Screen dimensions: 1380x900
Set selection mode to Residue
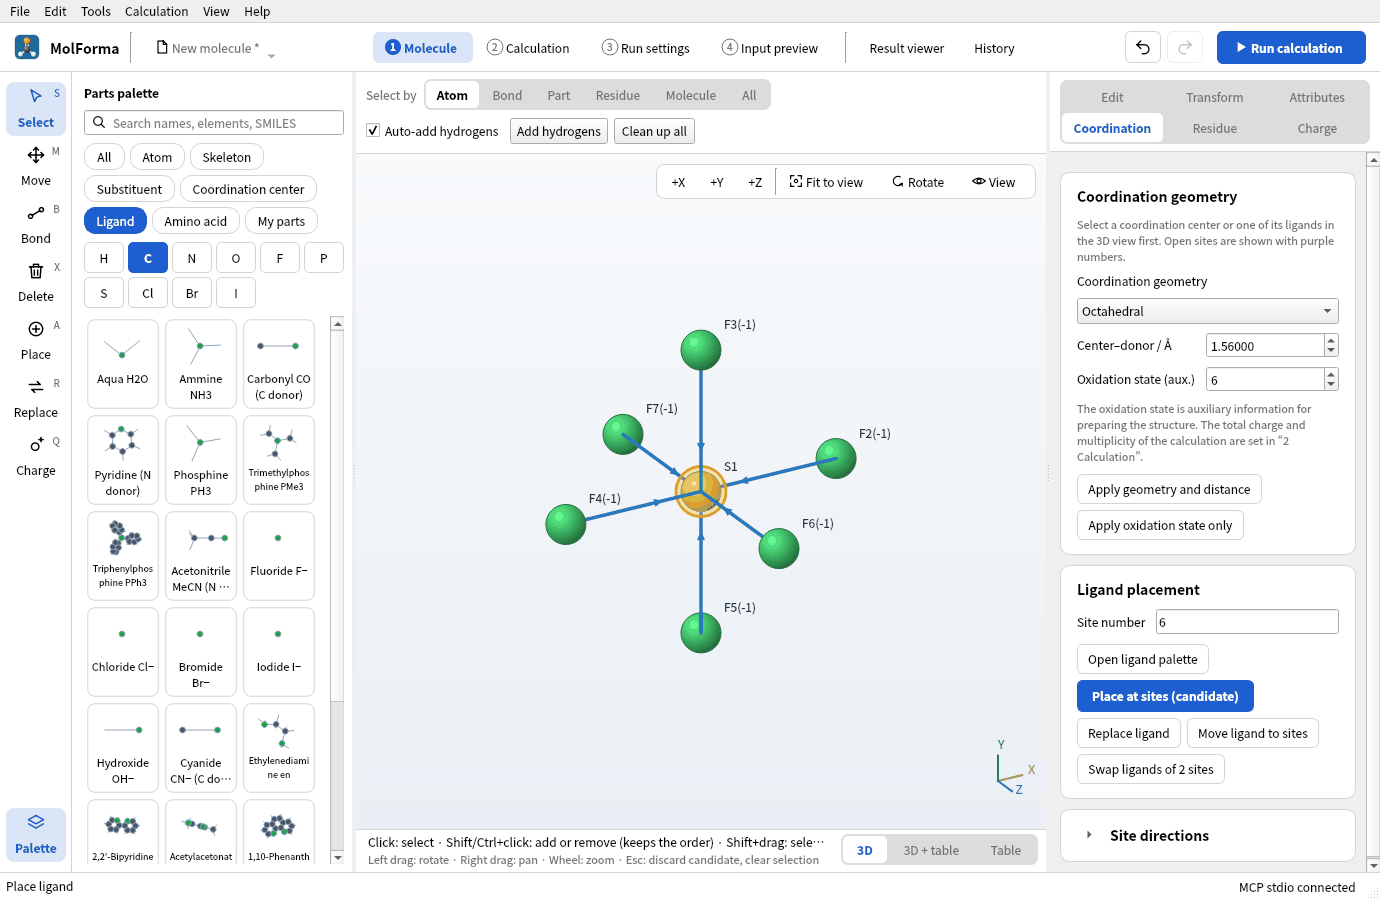coord(618,95)
